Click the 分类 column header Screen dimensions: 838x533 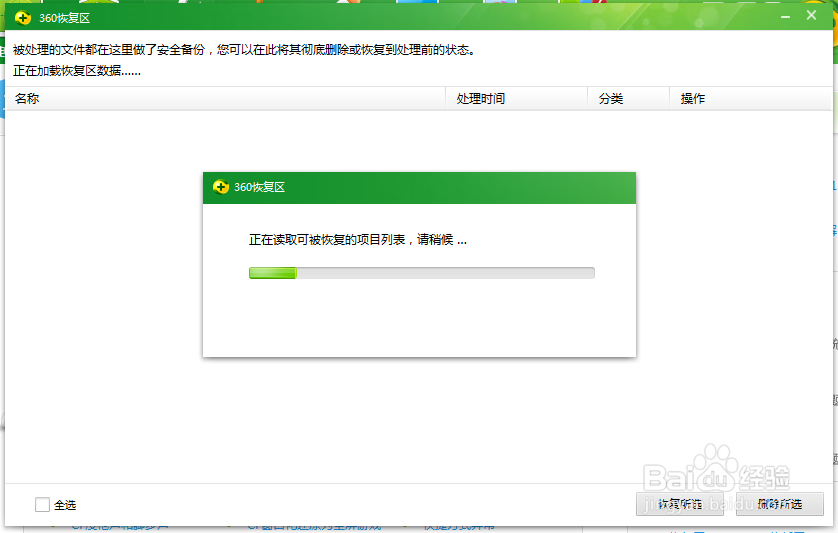(628, 98)
